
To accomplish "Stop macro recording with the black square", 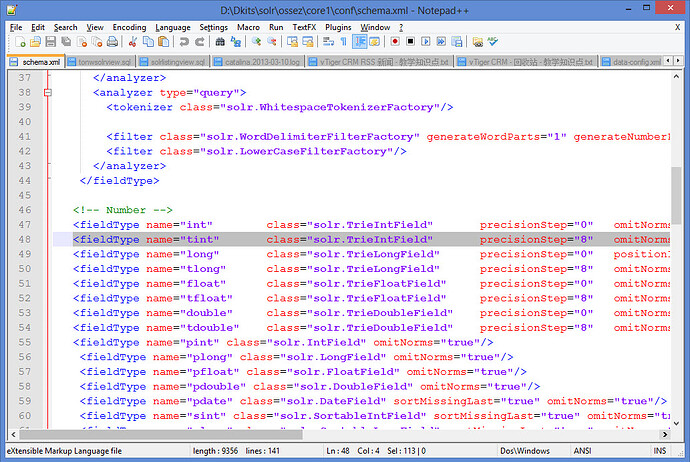I will [410, 42].
